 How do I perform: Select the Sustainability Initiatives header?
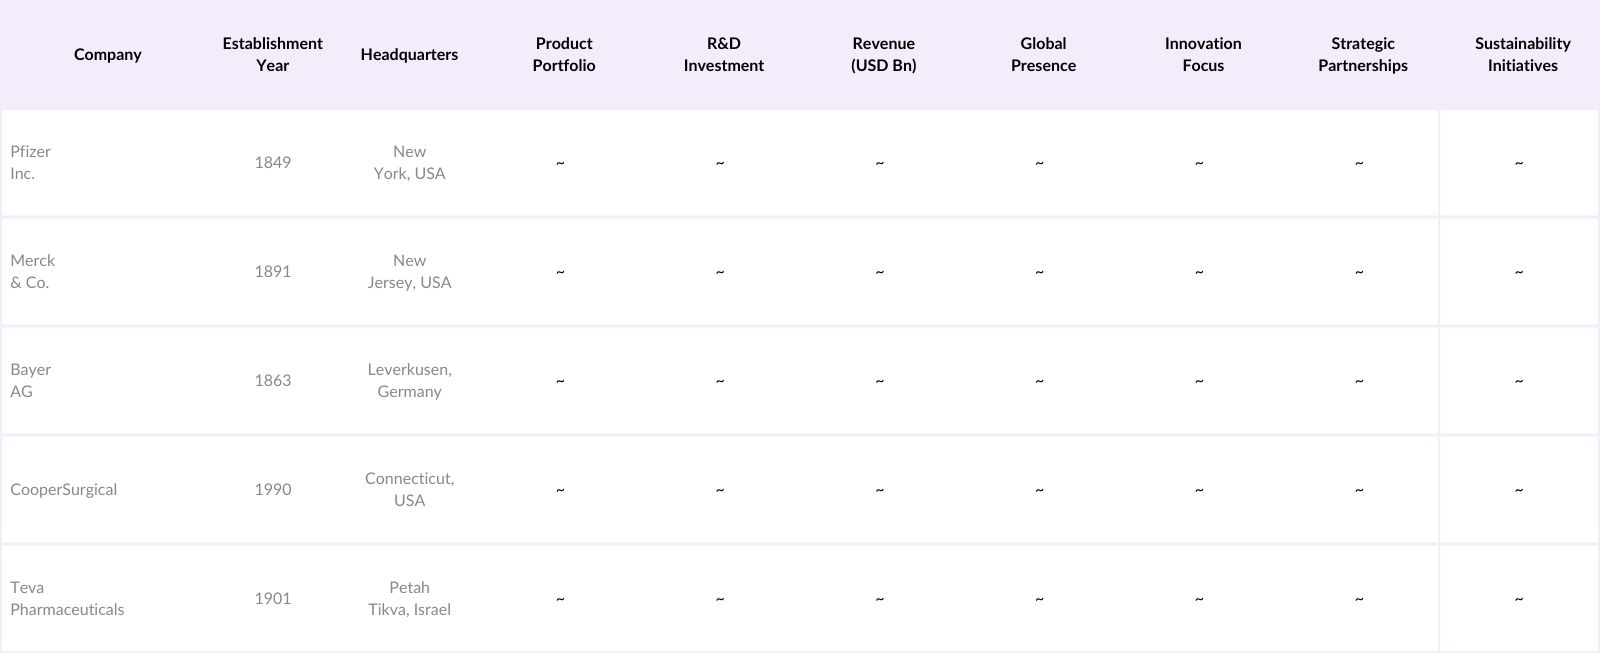click(1522, 54)
